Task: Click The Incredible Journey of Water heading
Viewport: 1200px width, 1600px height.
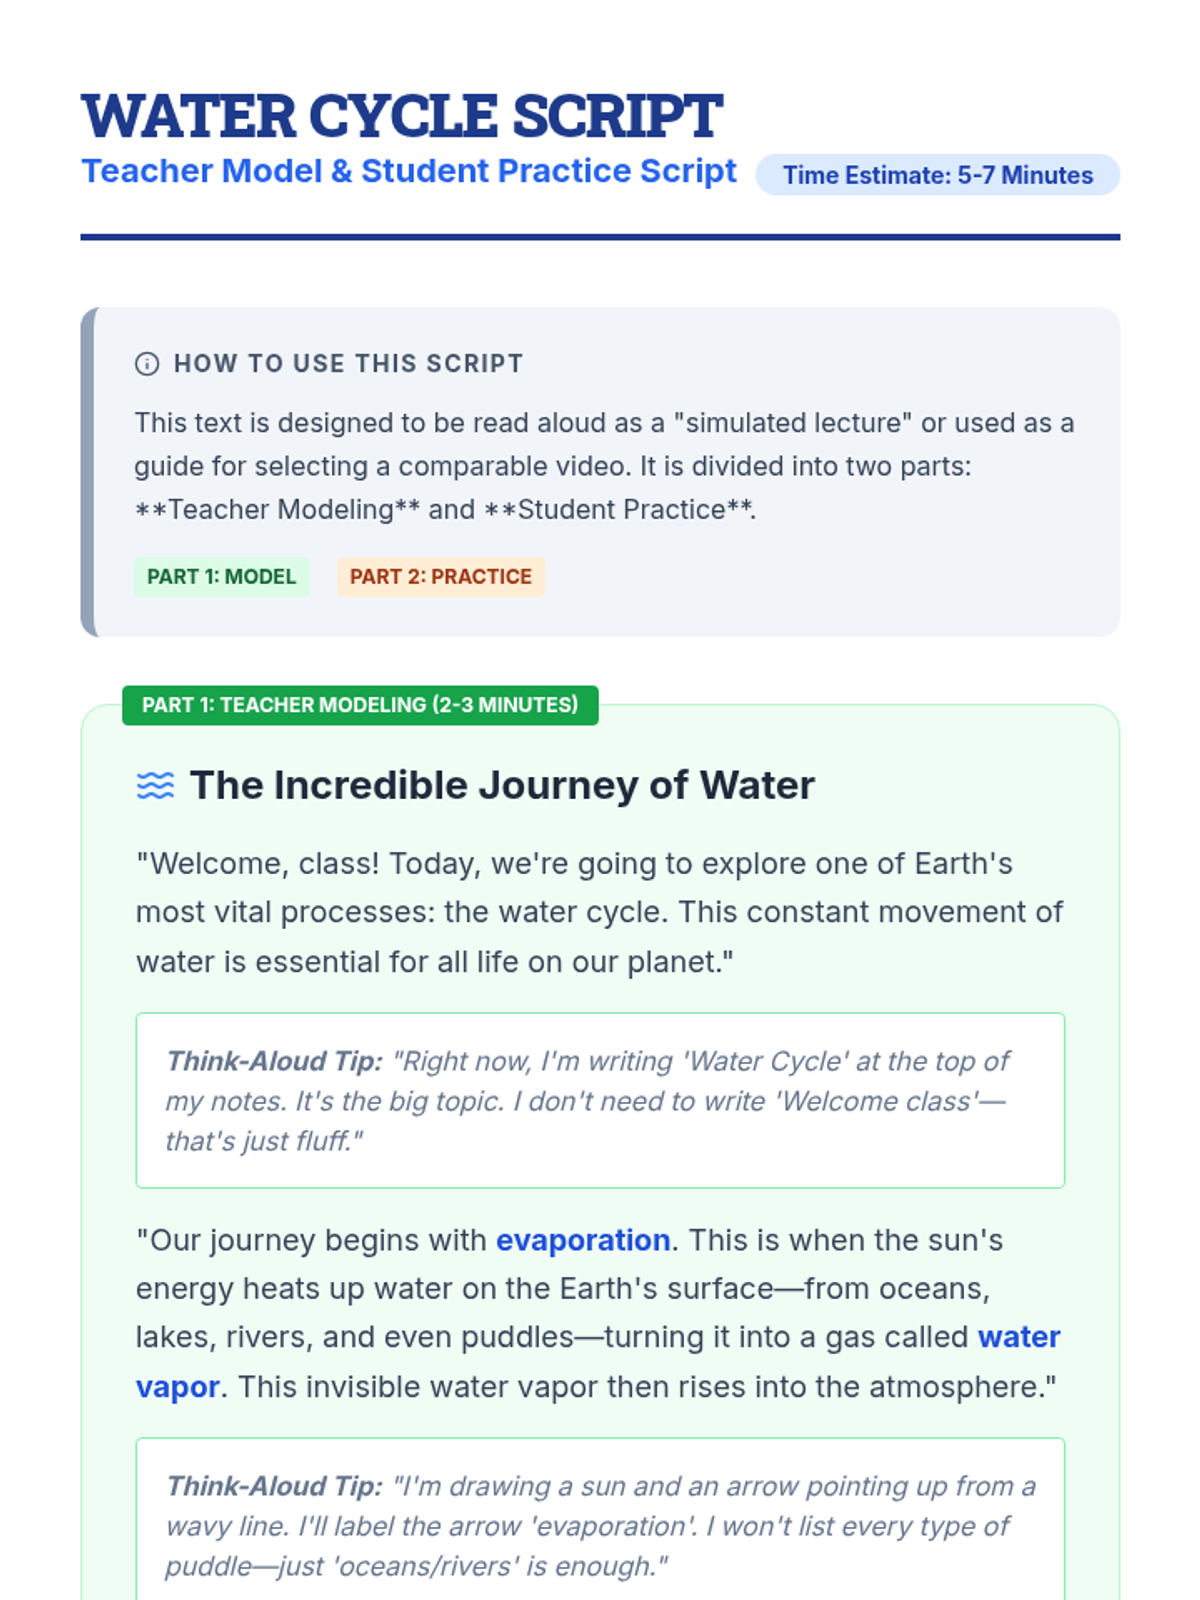Action: click(x=502, y=786)
